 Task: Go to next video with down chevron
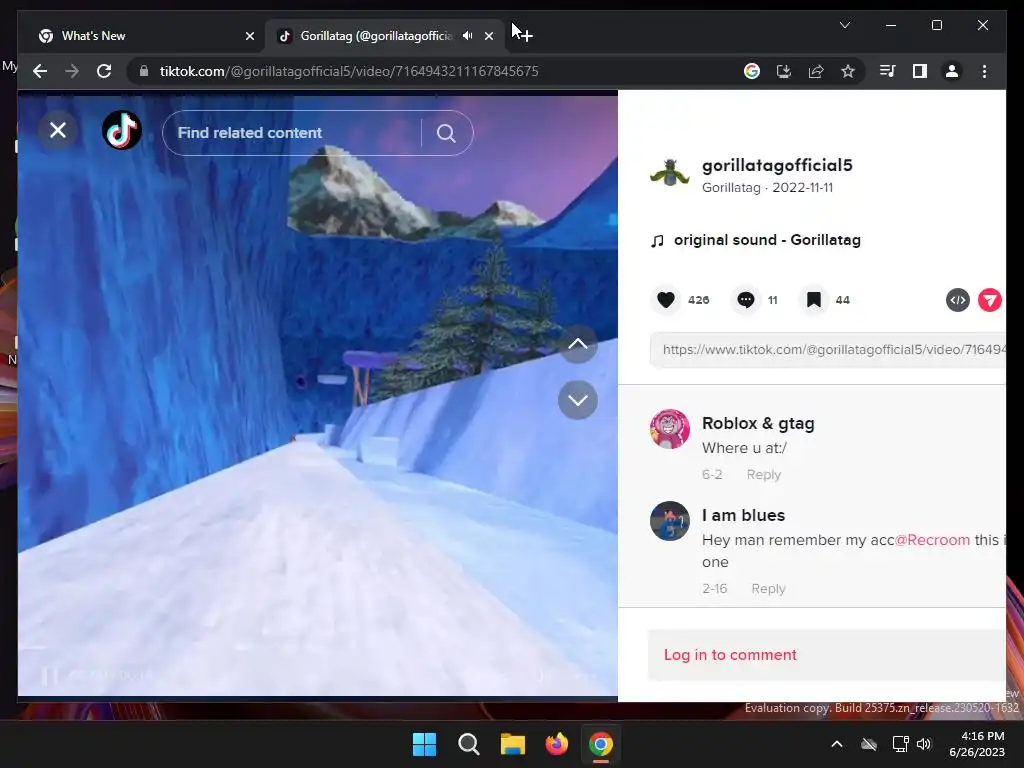pyautogui.click(x=578, y=400)
